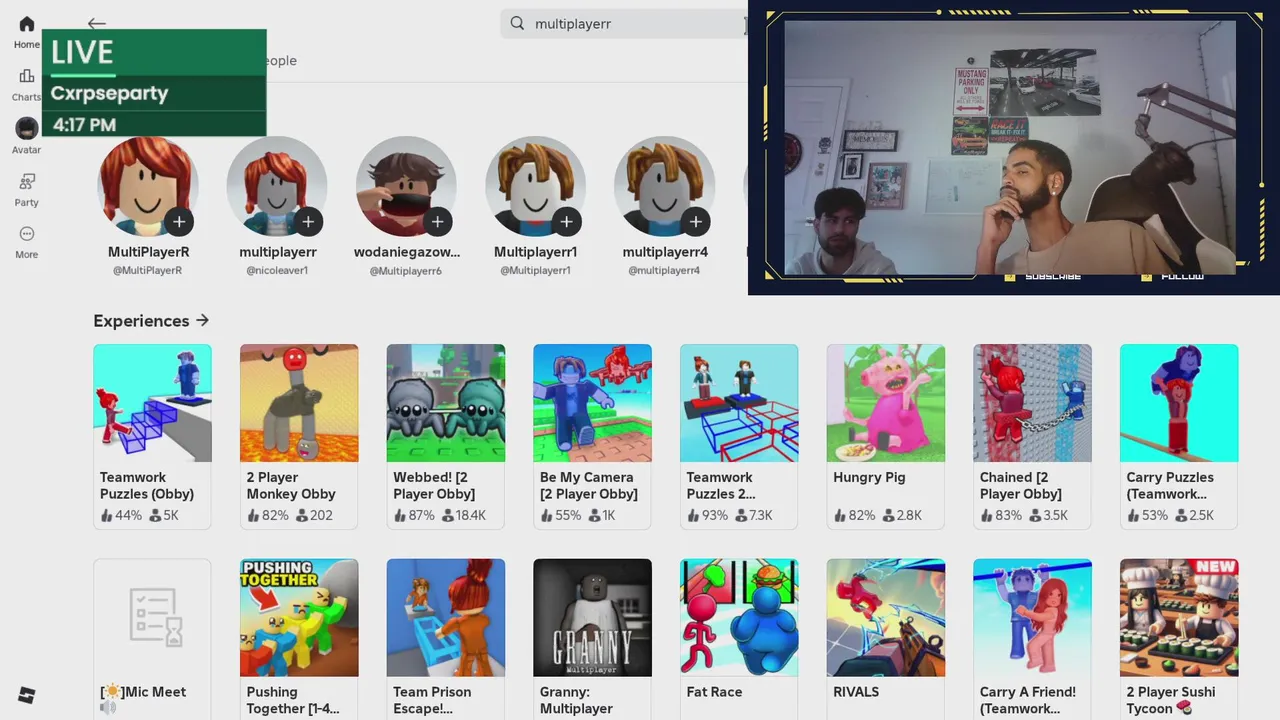Open Hungry Pig experience thumbnail

[x=886, y=403]
